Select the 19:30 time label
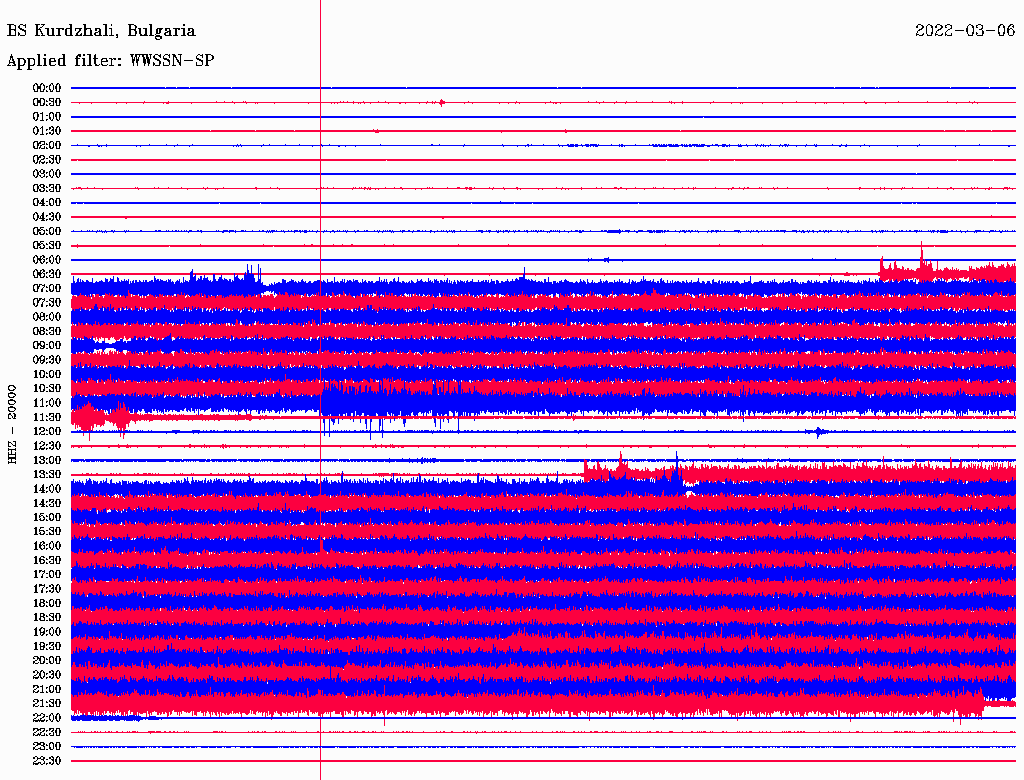 pos(47,646)
